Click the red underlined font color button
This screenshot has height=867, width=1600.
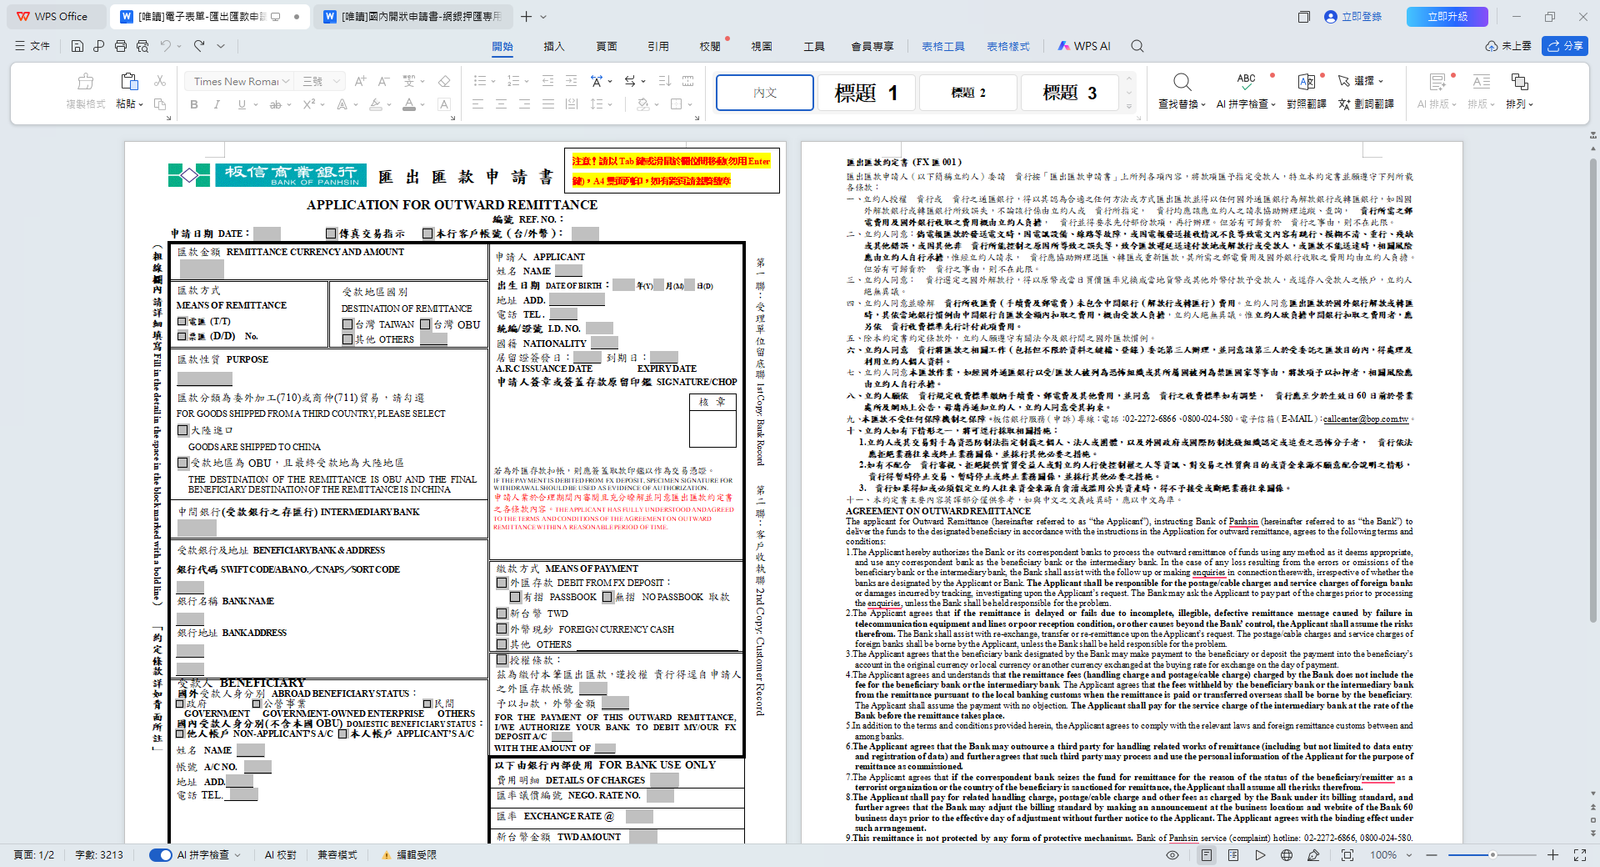(409, 104)
